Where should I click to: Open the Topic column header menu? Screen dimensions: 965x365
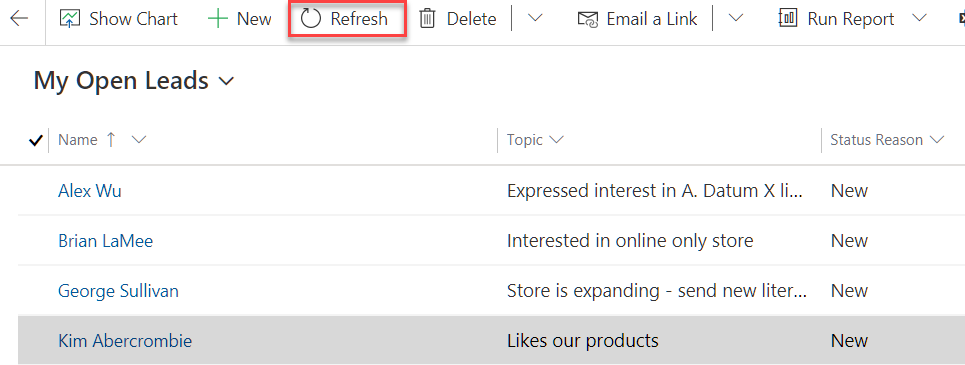(535, 140)
